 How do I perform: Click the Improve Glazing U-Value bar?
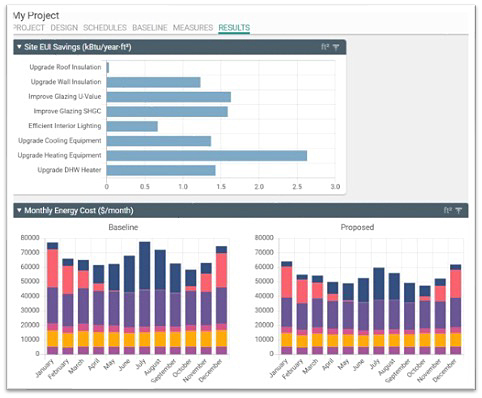tap(169, 97)
